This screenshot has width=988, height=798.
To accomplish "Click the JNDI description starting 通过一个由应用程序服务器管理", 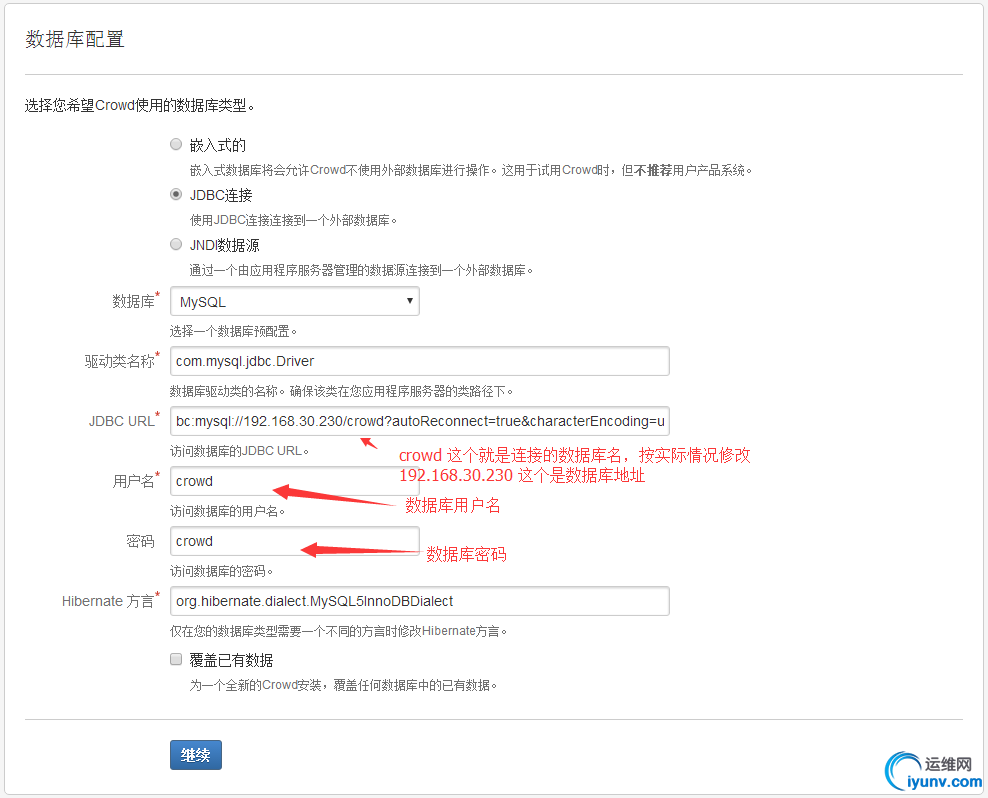I will click(362, 270).
